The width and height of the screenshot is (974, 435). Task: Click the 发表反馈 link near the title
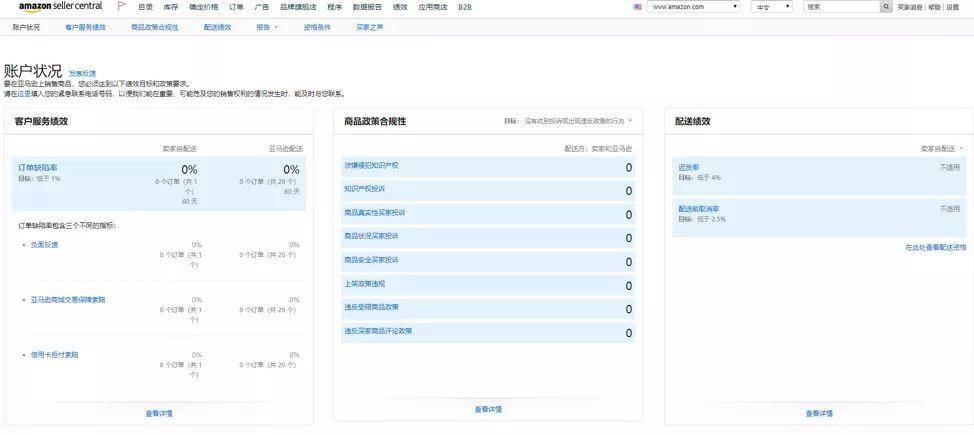[82, 73]
